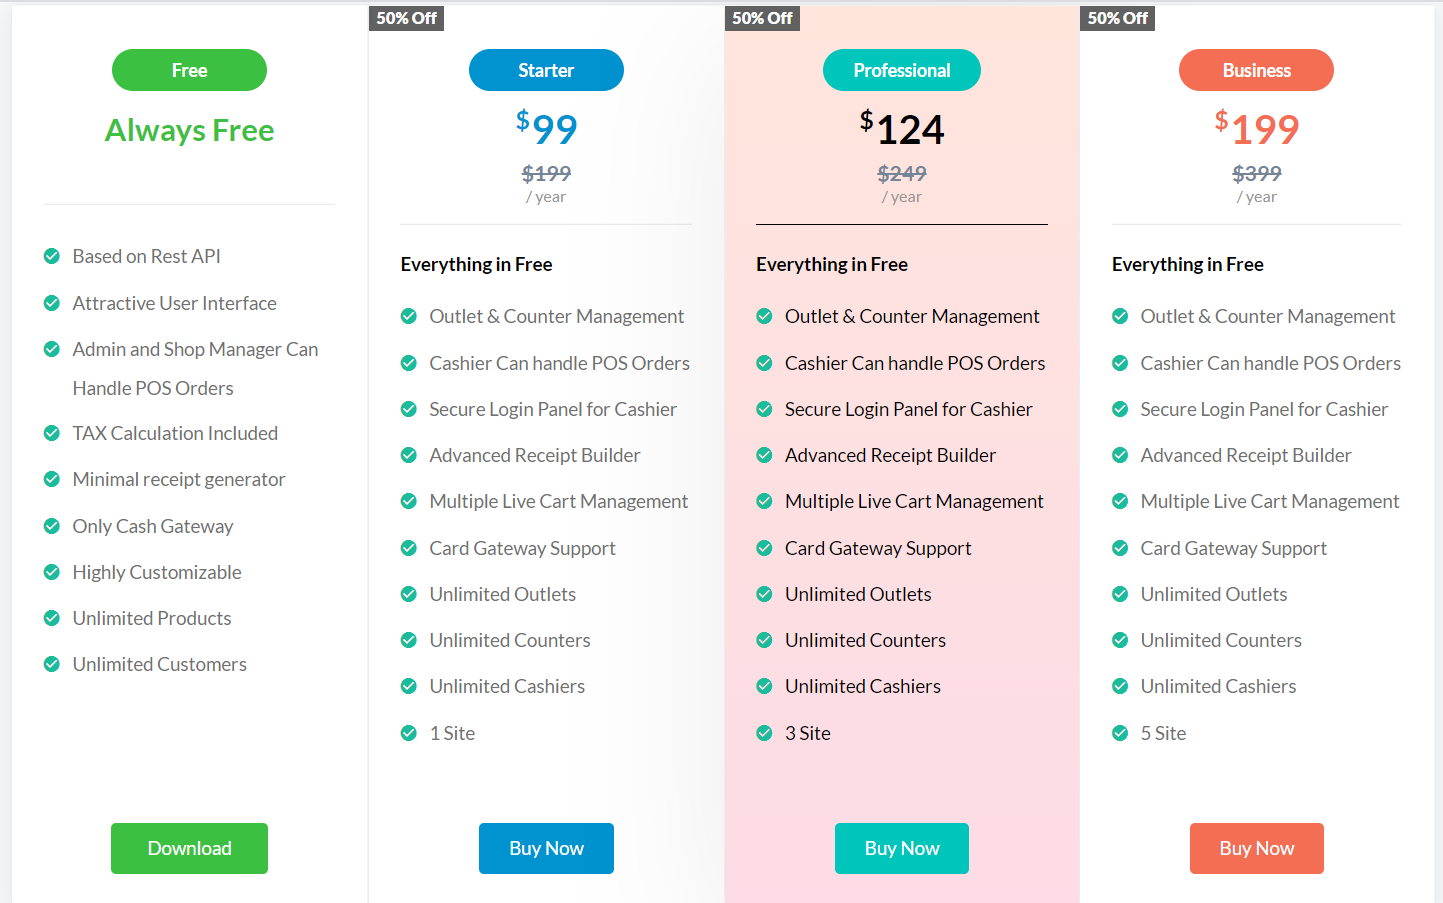1443x903 pixels.
Task: Click the checkmark for Professional's "Unlimited Cashiers"
Action: (x=764, y=686)
